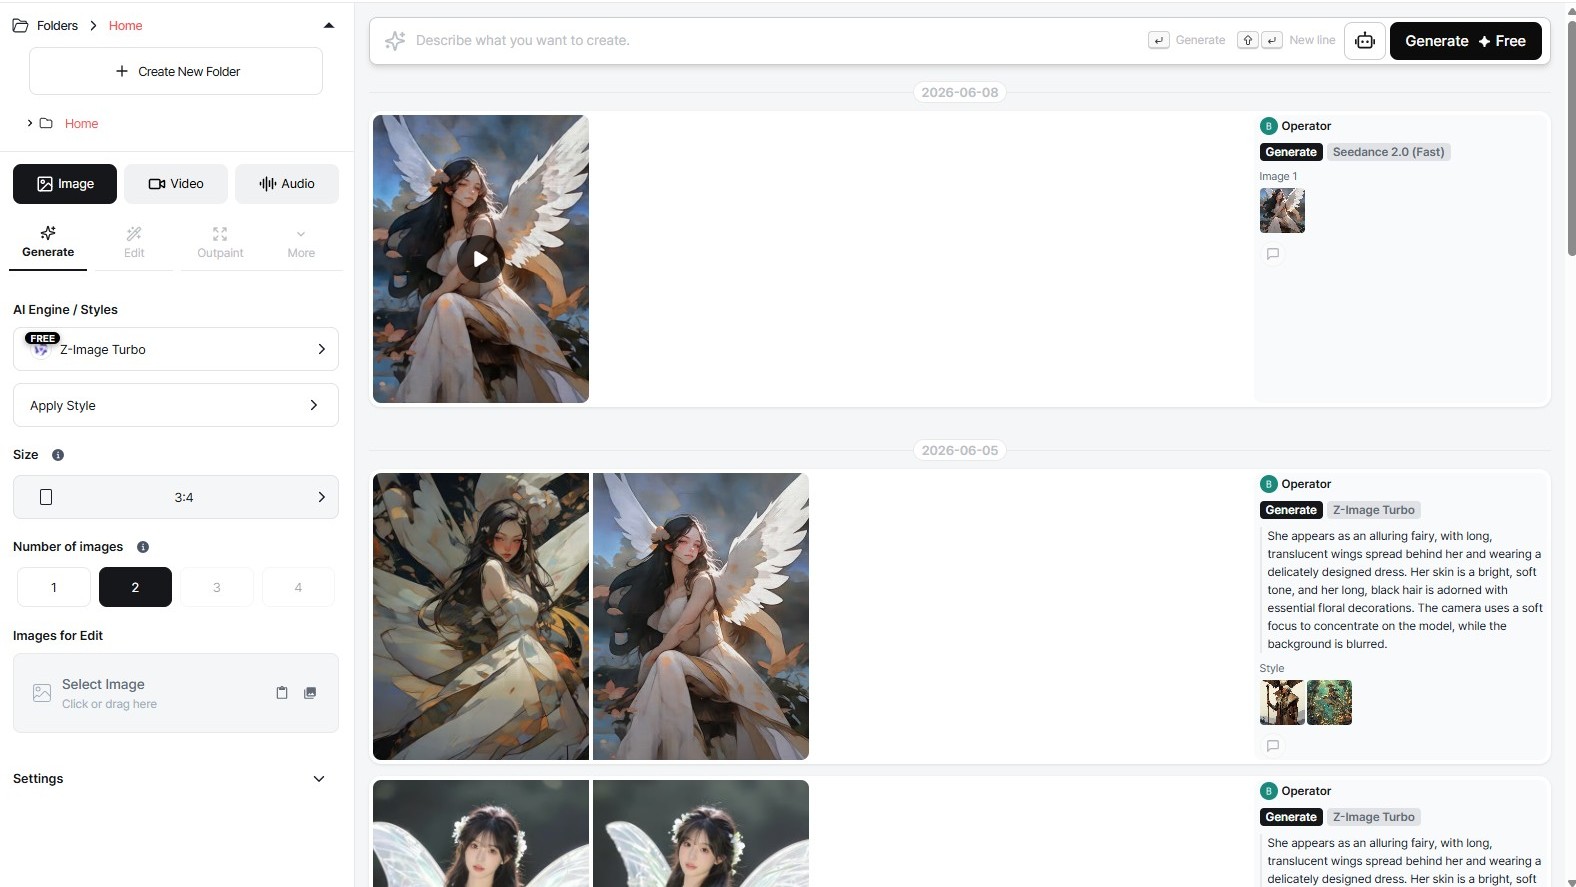
Task: Set number of images to 2
Action: (x=135, y=587)
